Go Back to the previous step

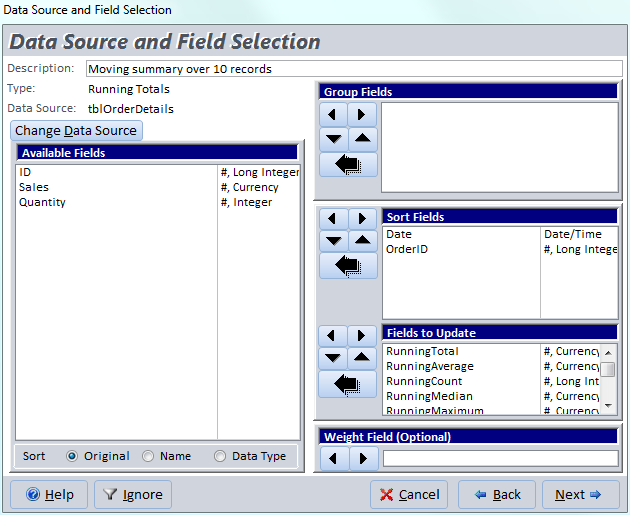pyautogui.click(x=497, y=495)
